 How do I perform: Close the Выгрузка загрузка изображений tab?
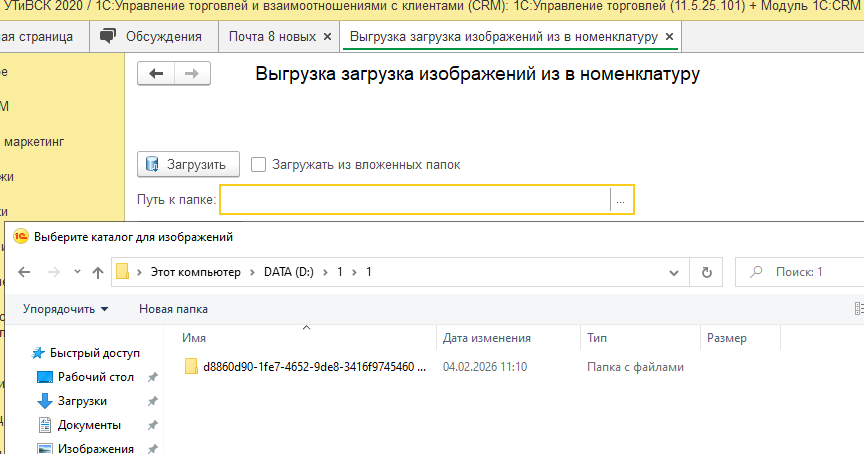tap(669, 36)
